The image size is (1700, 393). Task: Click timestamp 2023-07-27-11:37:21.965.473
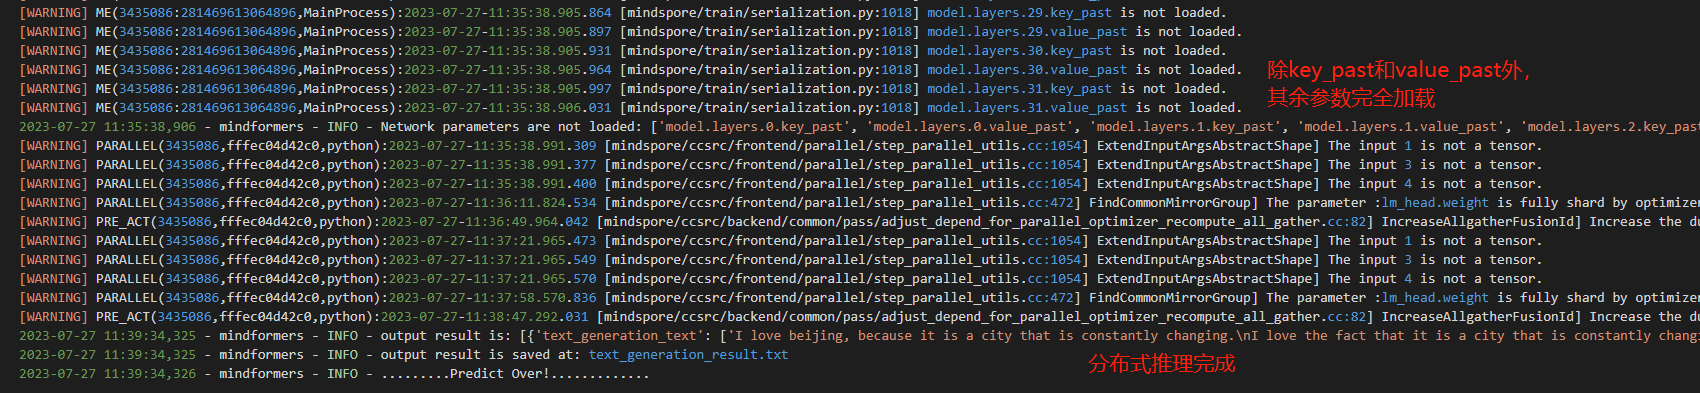pyautogui.click(x=492, y=241)
